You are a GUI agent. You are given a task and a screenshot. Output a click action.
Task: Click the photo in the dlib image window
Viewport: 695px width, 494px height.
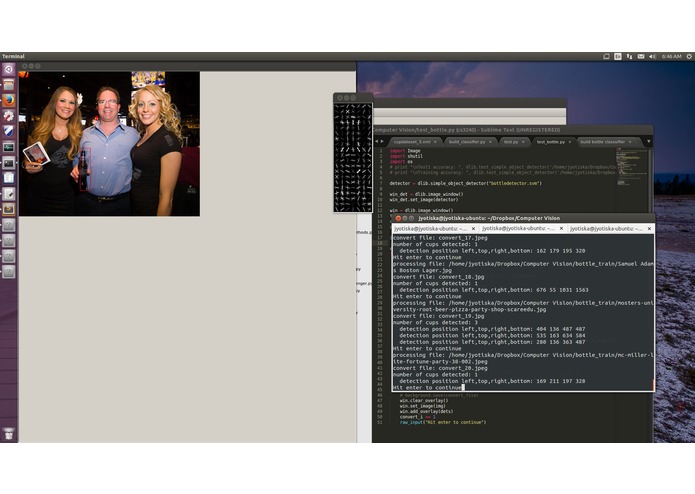(x=109, y=144)
